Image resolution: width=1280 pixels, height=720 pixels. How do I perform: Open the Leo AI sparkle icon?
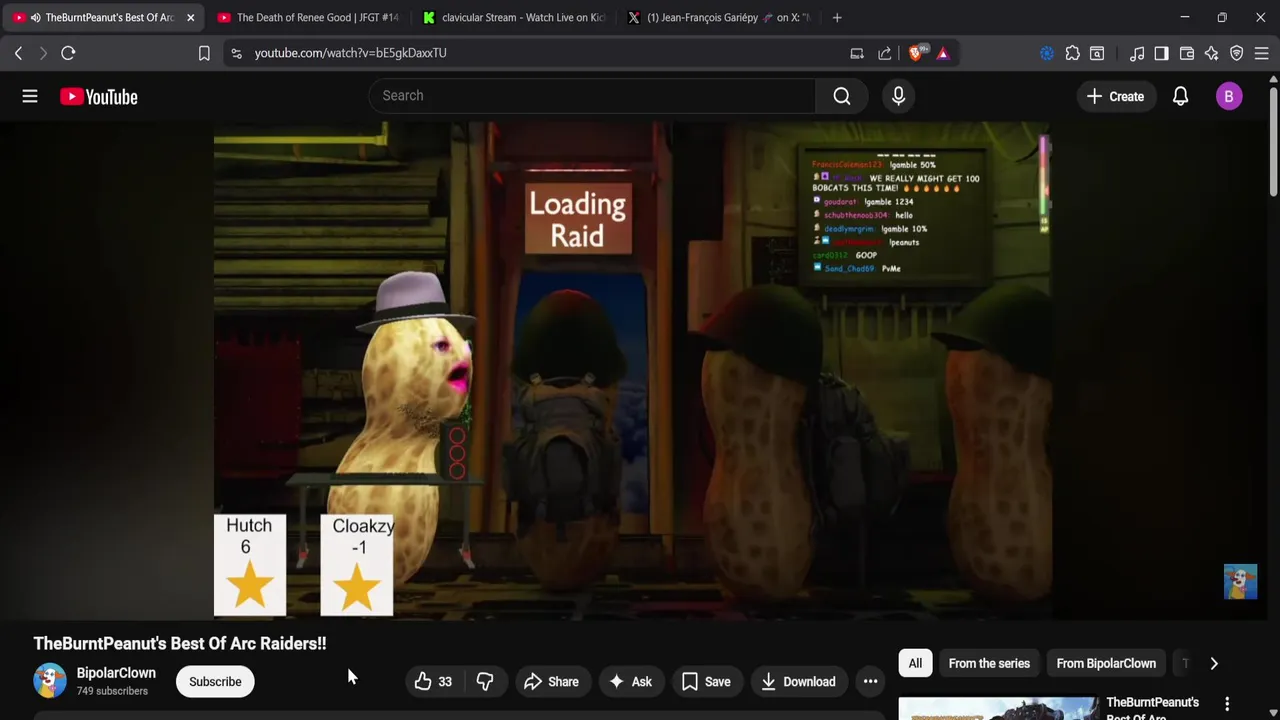click(1211, 53)
